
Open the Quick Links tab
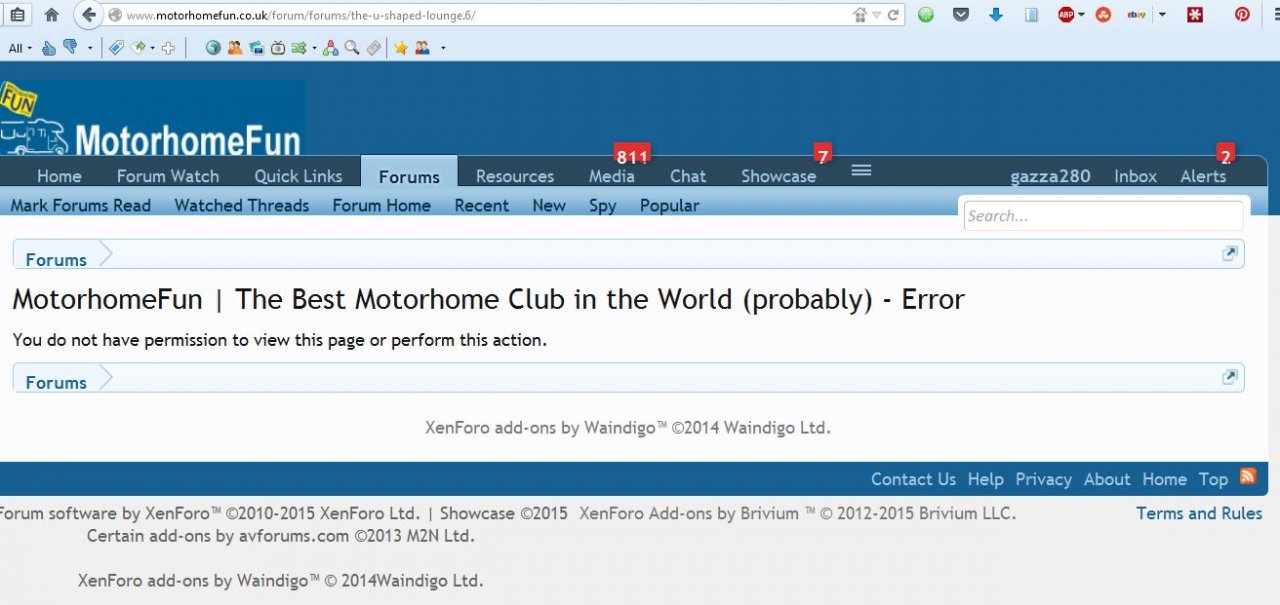298,176
